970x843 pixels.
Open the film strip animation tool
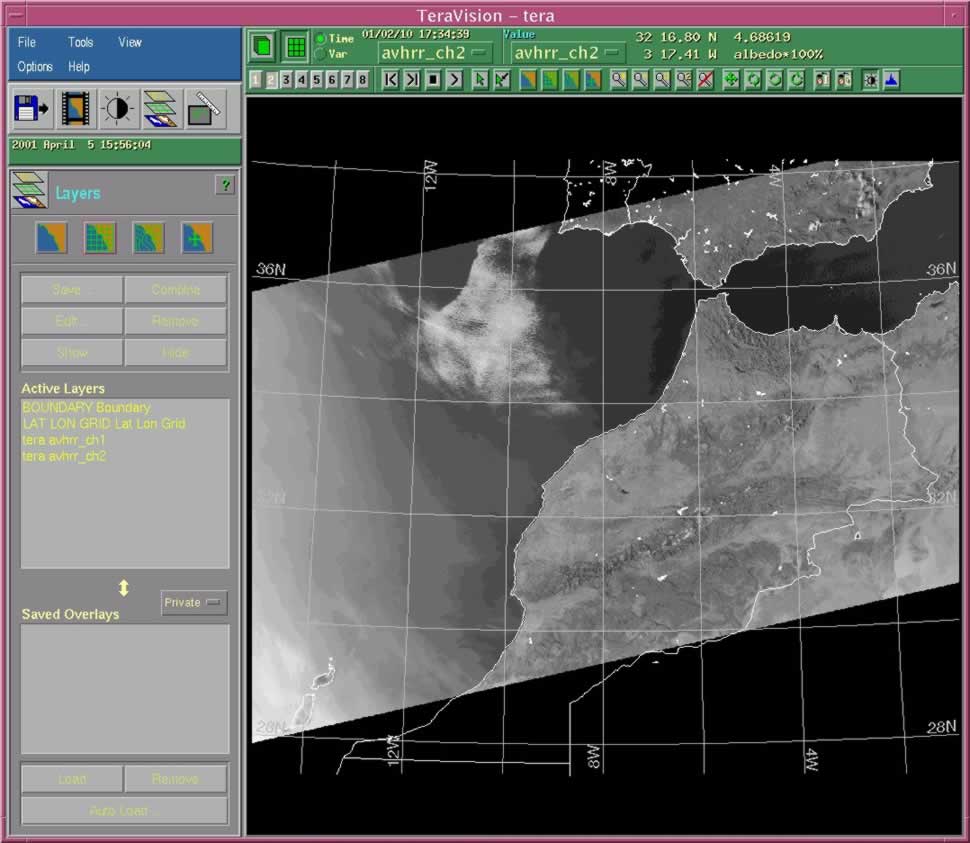pyautogui.click(x=75, y=108)
